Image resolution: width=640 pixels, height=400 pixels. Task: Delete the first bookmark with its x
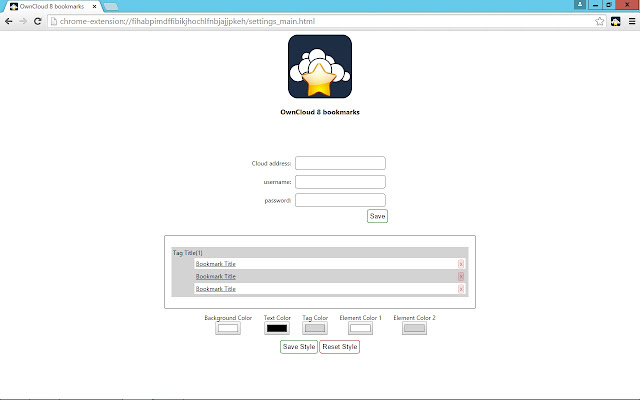[x=461, y=264]
